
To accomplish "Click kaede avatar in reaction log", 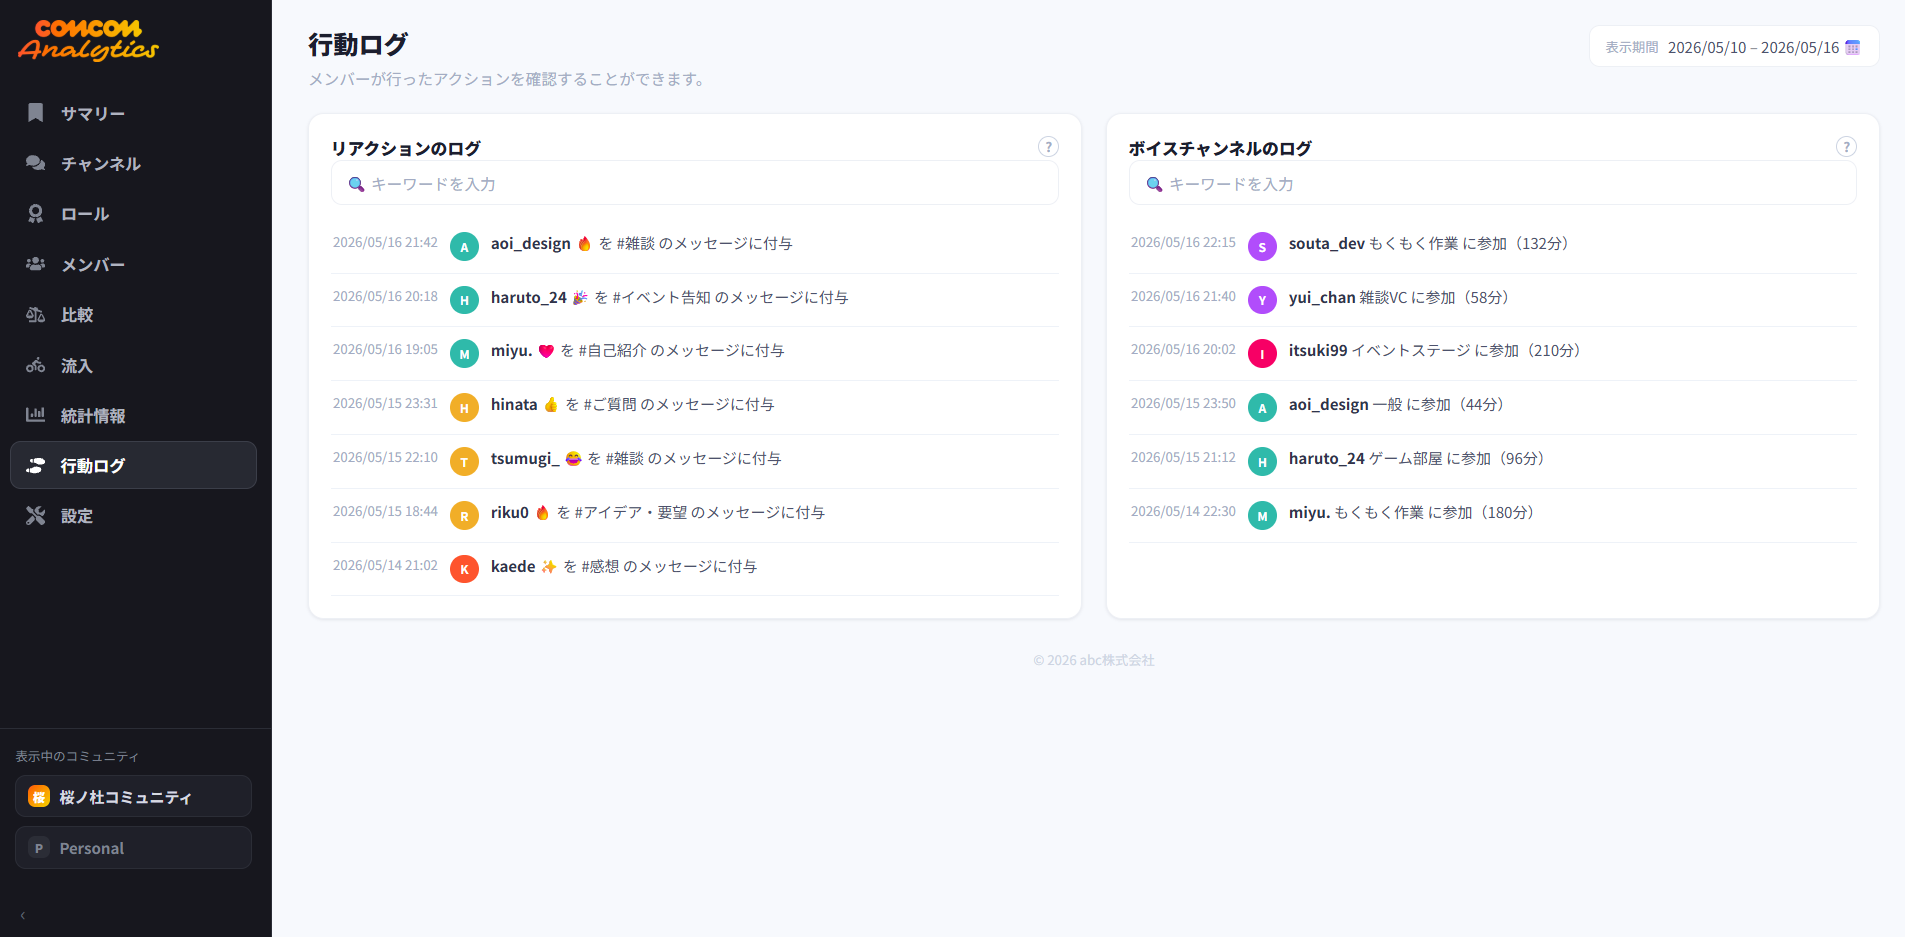I will 464,569.
